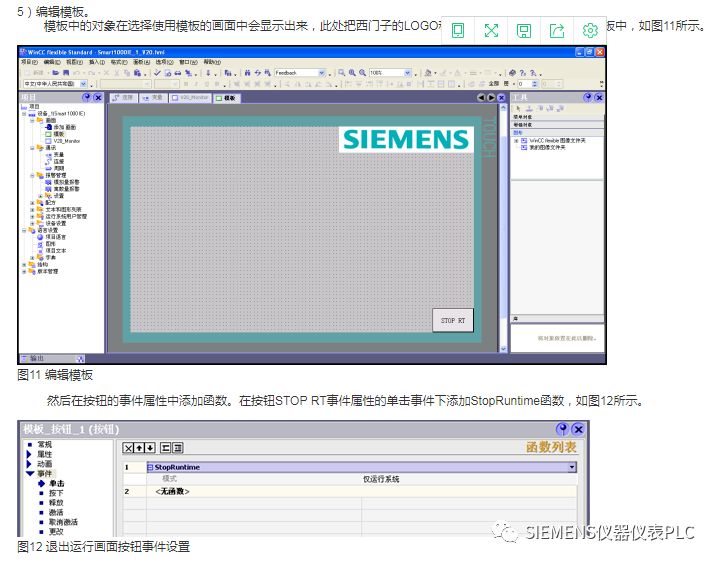Click the WinCC help book icon
This screenshot has width=717, height=563.
513,73
